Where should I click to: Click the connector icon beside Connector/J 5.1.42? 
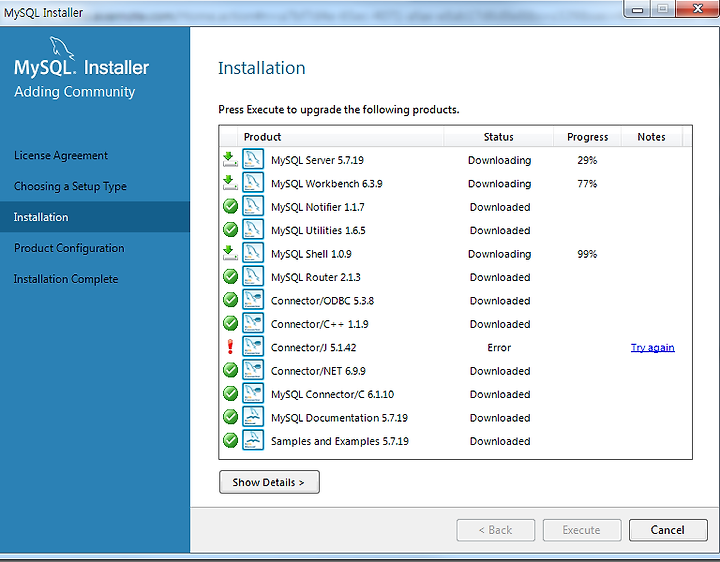click(x=253, y=347)
